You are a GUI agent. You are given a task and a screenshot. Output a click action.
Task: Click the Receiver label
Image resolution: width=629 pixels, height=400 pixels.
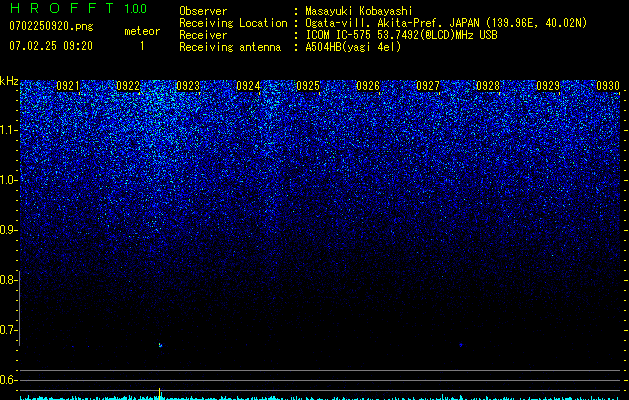pos(203,35)
